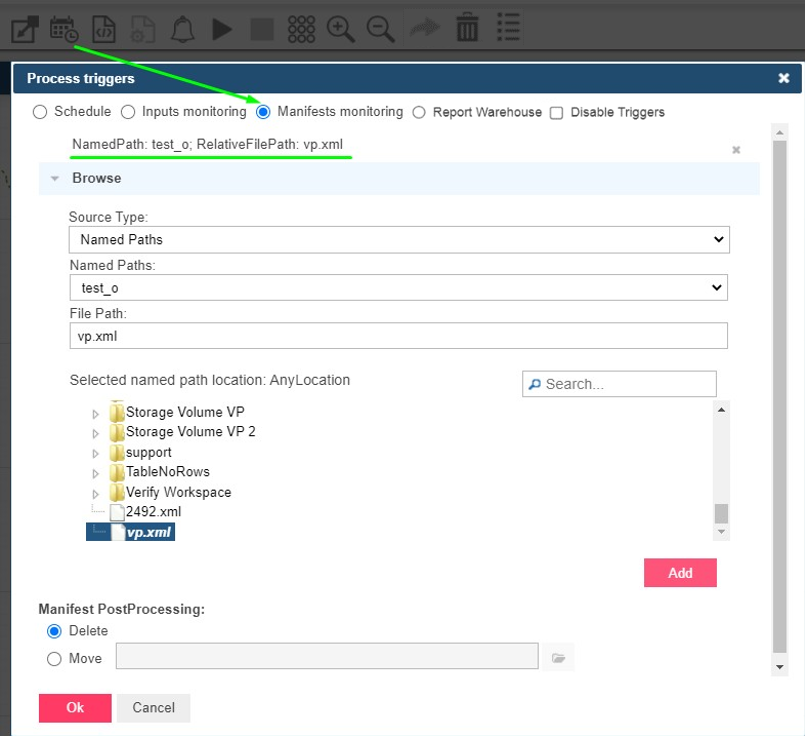Open the process triggers scheduling icon
805x736 pixels.
63,29
